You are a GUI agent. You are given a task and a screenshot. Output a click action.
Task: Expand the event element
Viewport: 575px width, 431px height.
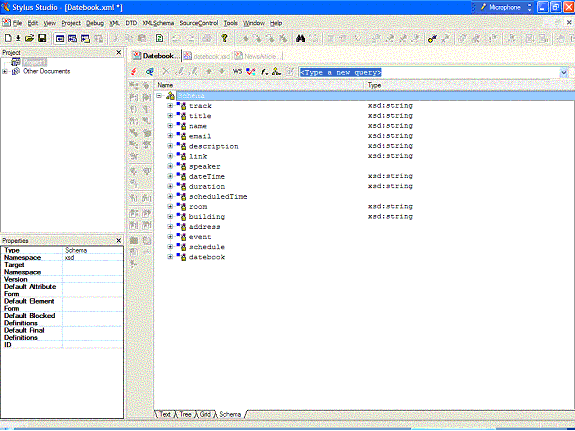click(170, 237)
